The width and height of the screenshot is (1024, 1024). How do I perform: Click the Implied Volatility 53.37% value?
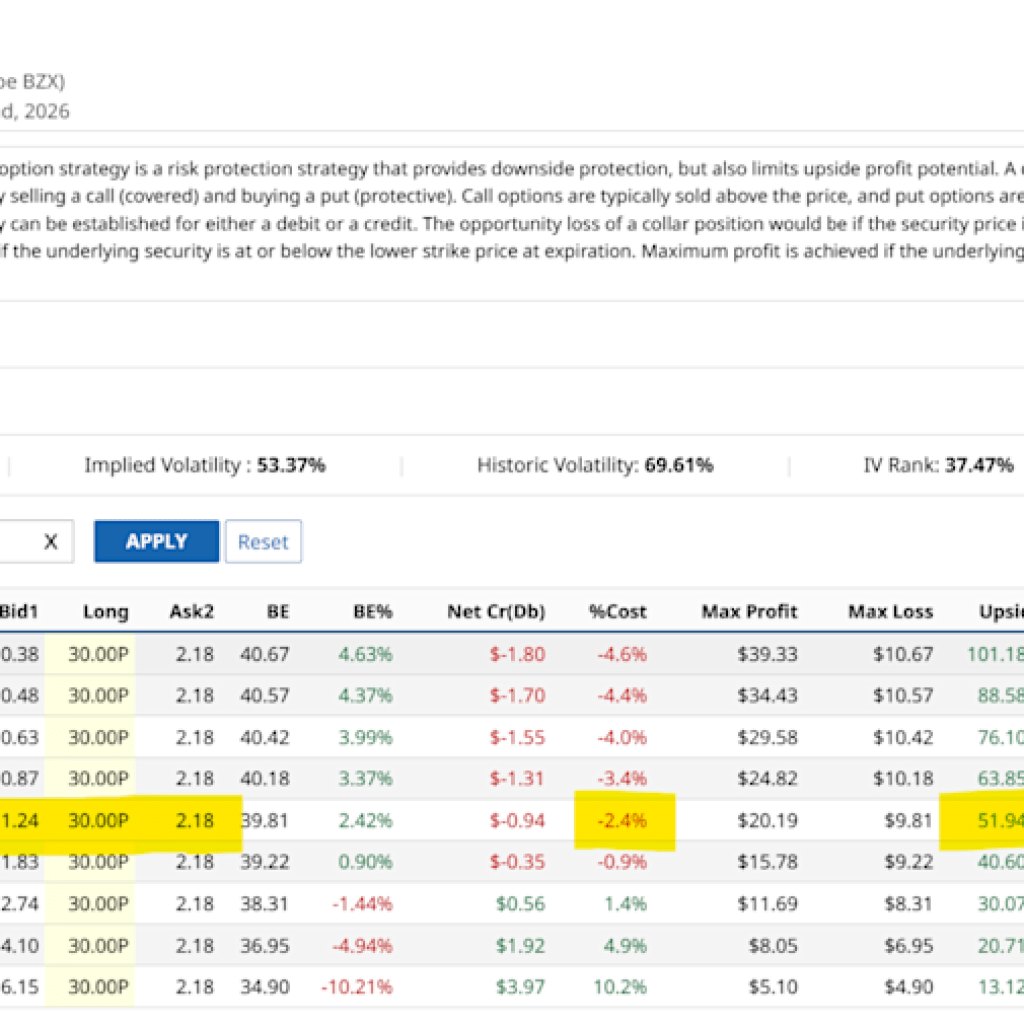point(290,465)
